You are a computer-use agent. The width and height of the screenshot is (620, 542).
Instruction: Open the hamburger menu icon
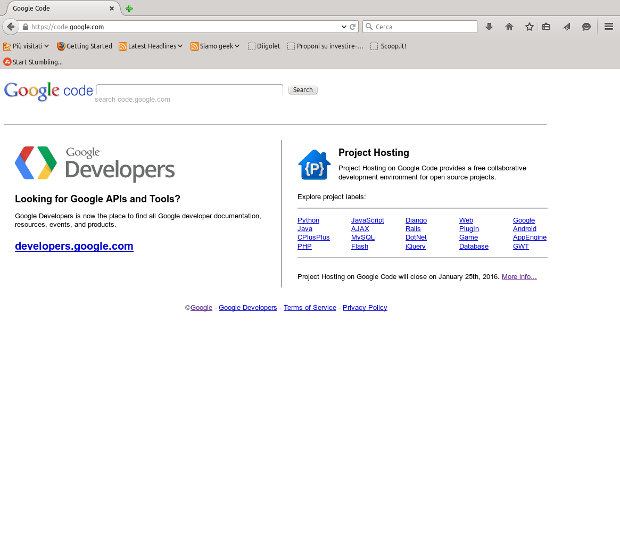[608, 27]
